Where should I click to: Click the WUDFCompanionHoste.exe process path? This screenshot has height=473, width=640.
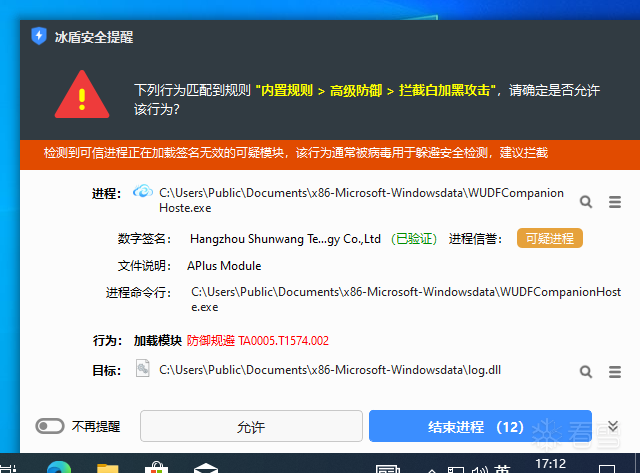tap(361, 200)
